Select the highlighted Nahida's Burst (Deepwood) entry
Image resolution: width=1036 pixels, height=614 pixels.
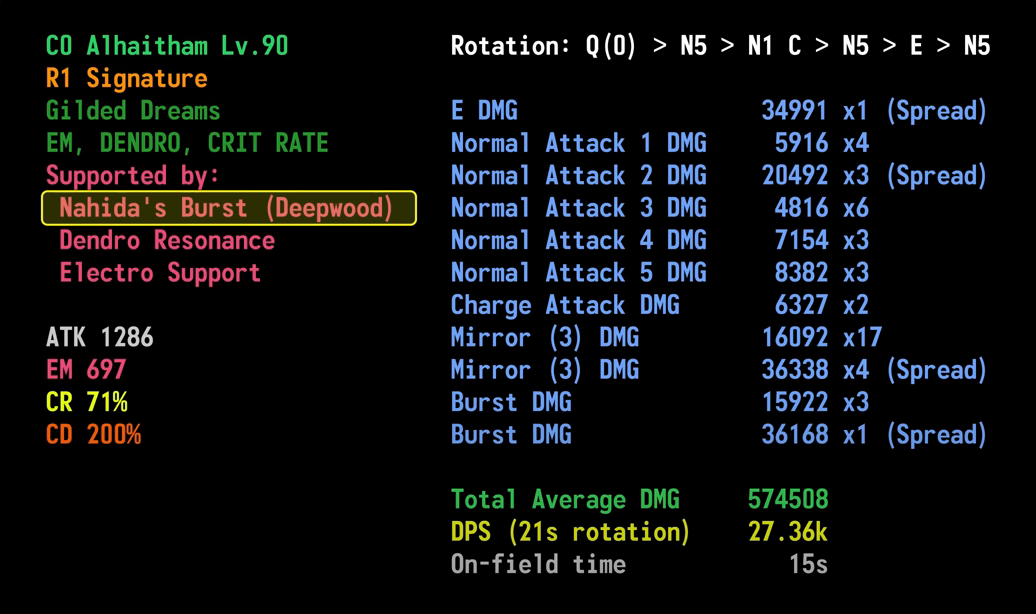click(x=229, y=208)
